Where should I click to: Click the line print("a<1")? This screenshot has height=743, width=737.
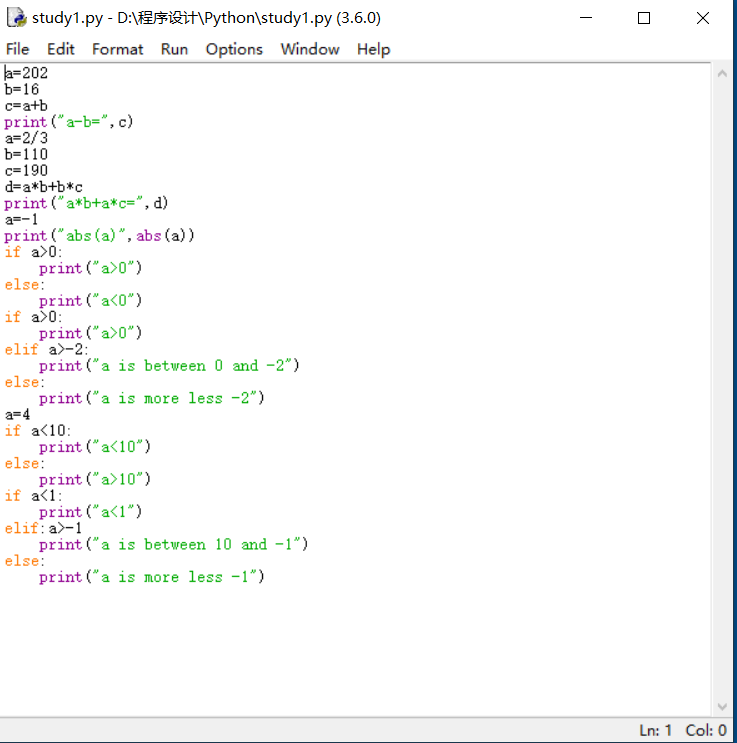[x=91, y=512]
